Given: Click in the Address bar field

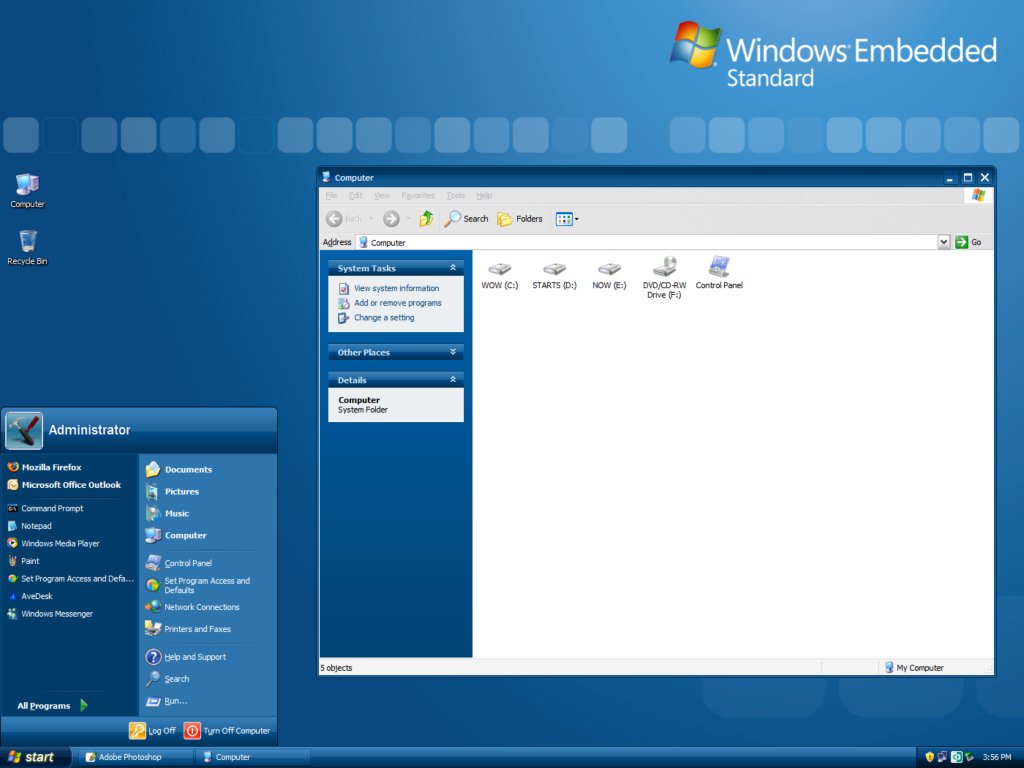Looking at the screenshot, I should pyautogui.click(x=647, y=242).
